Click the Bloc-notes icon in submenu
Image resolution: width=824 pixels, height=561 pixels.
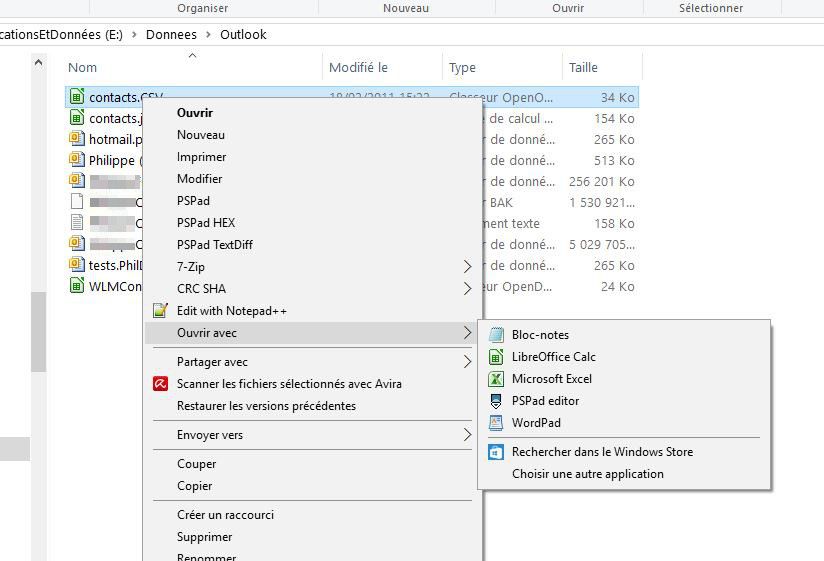click(x=495, y=335)
